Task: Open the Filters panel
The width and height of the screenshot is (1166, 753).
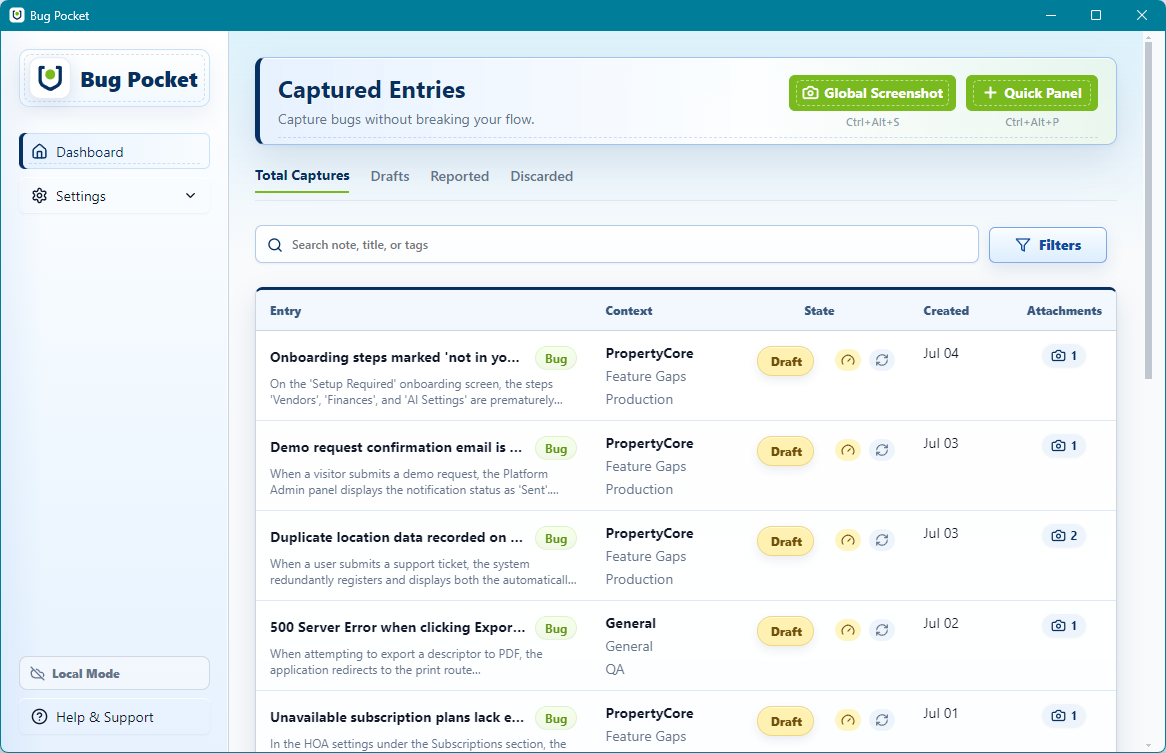Action: pyautogui.click(x=1047, y=245)
